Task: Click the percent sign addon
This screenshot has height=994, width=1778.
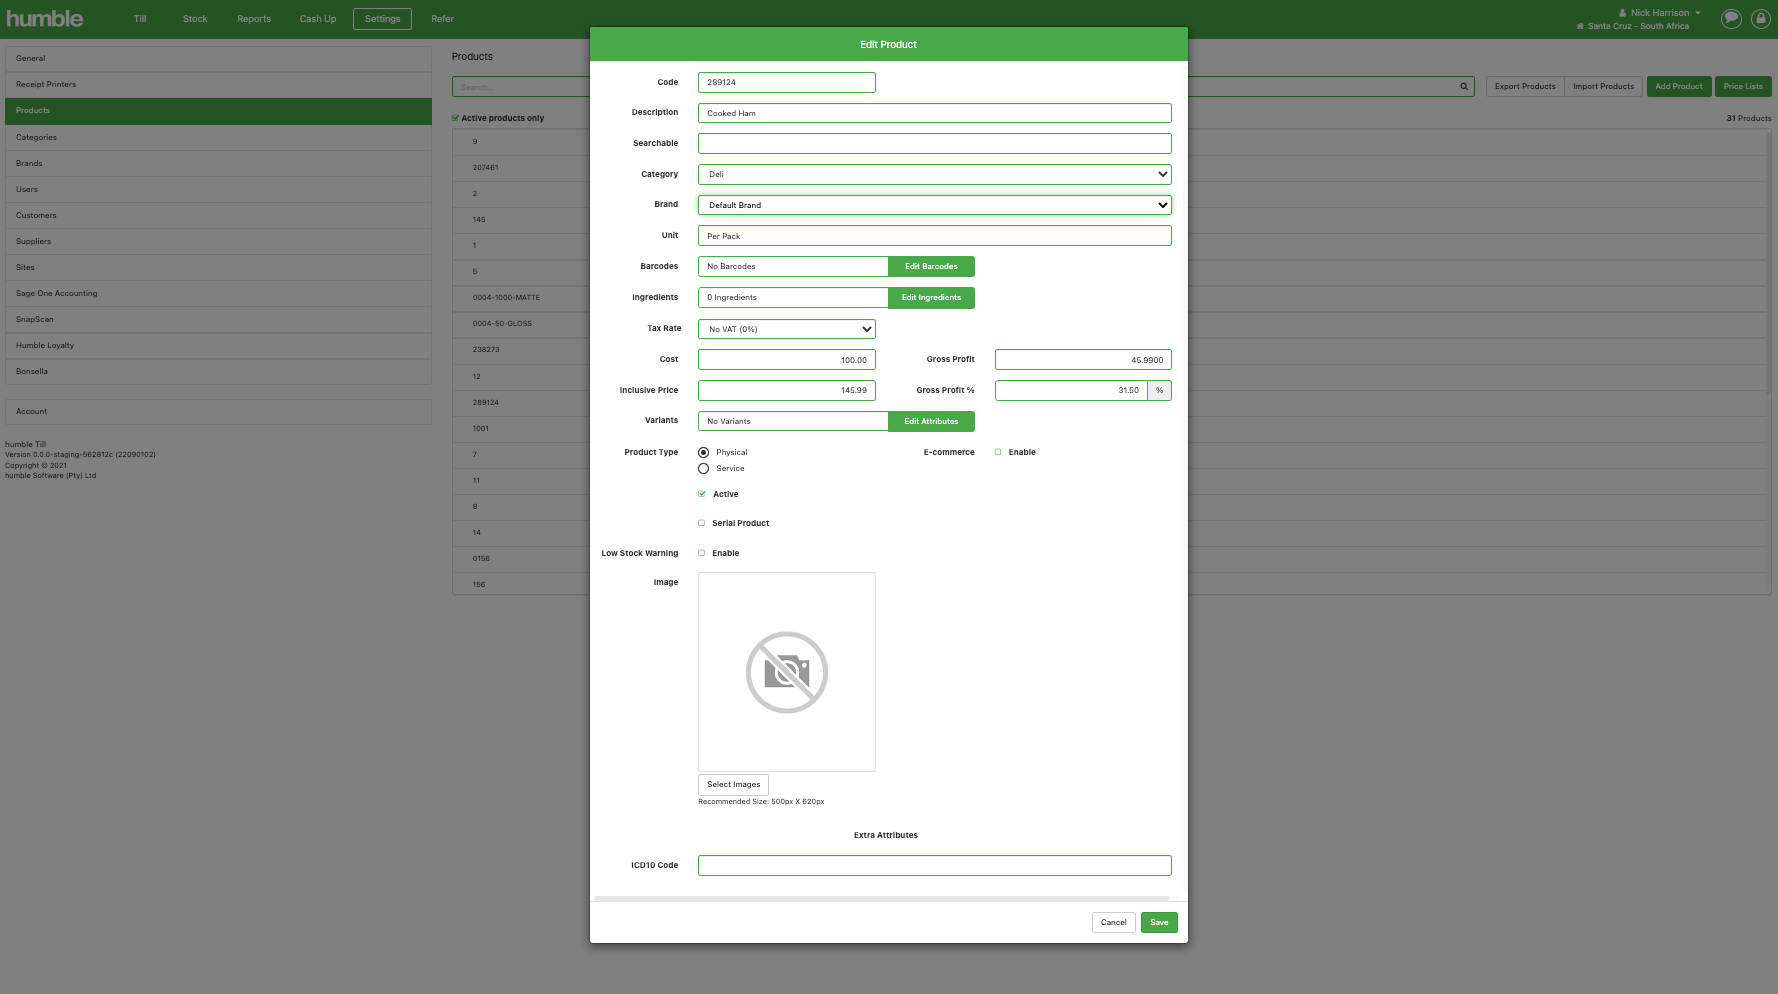Action: (x=1159, y=391)
